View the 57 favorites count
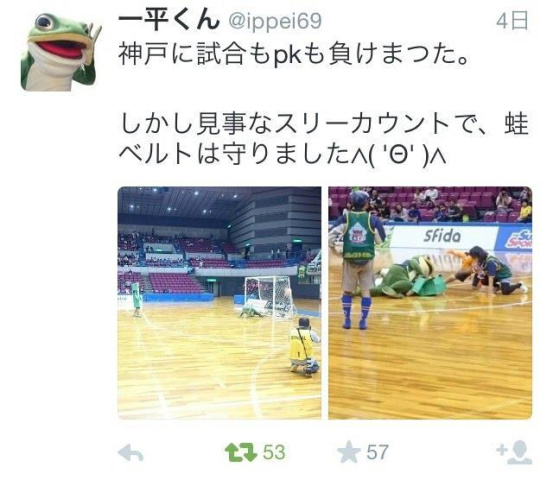The width and height of the screenshot is (553, 480). click(x=377, y=452)
